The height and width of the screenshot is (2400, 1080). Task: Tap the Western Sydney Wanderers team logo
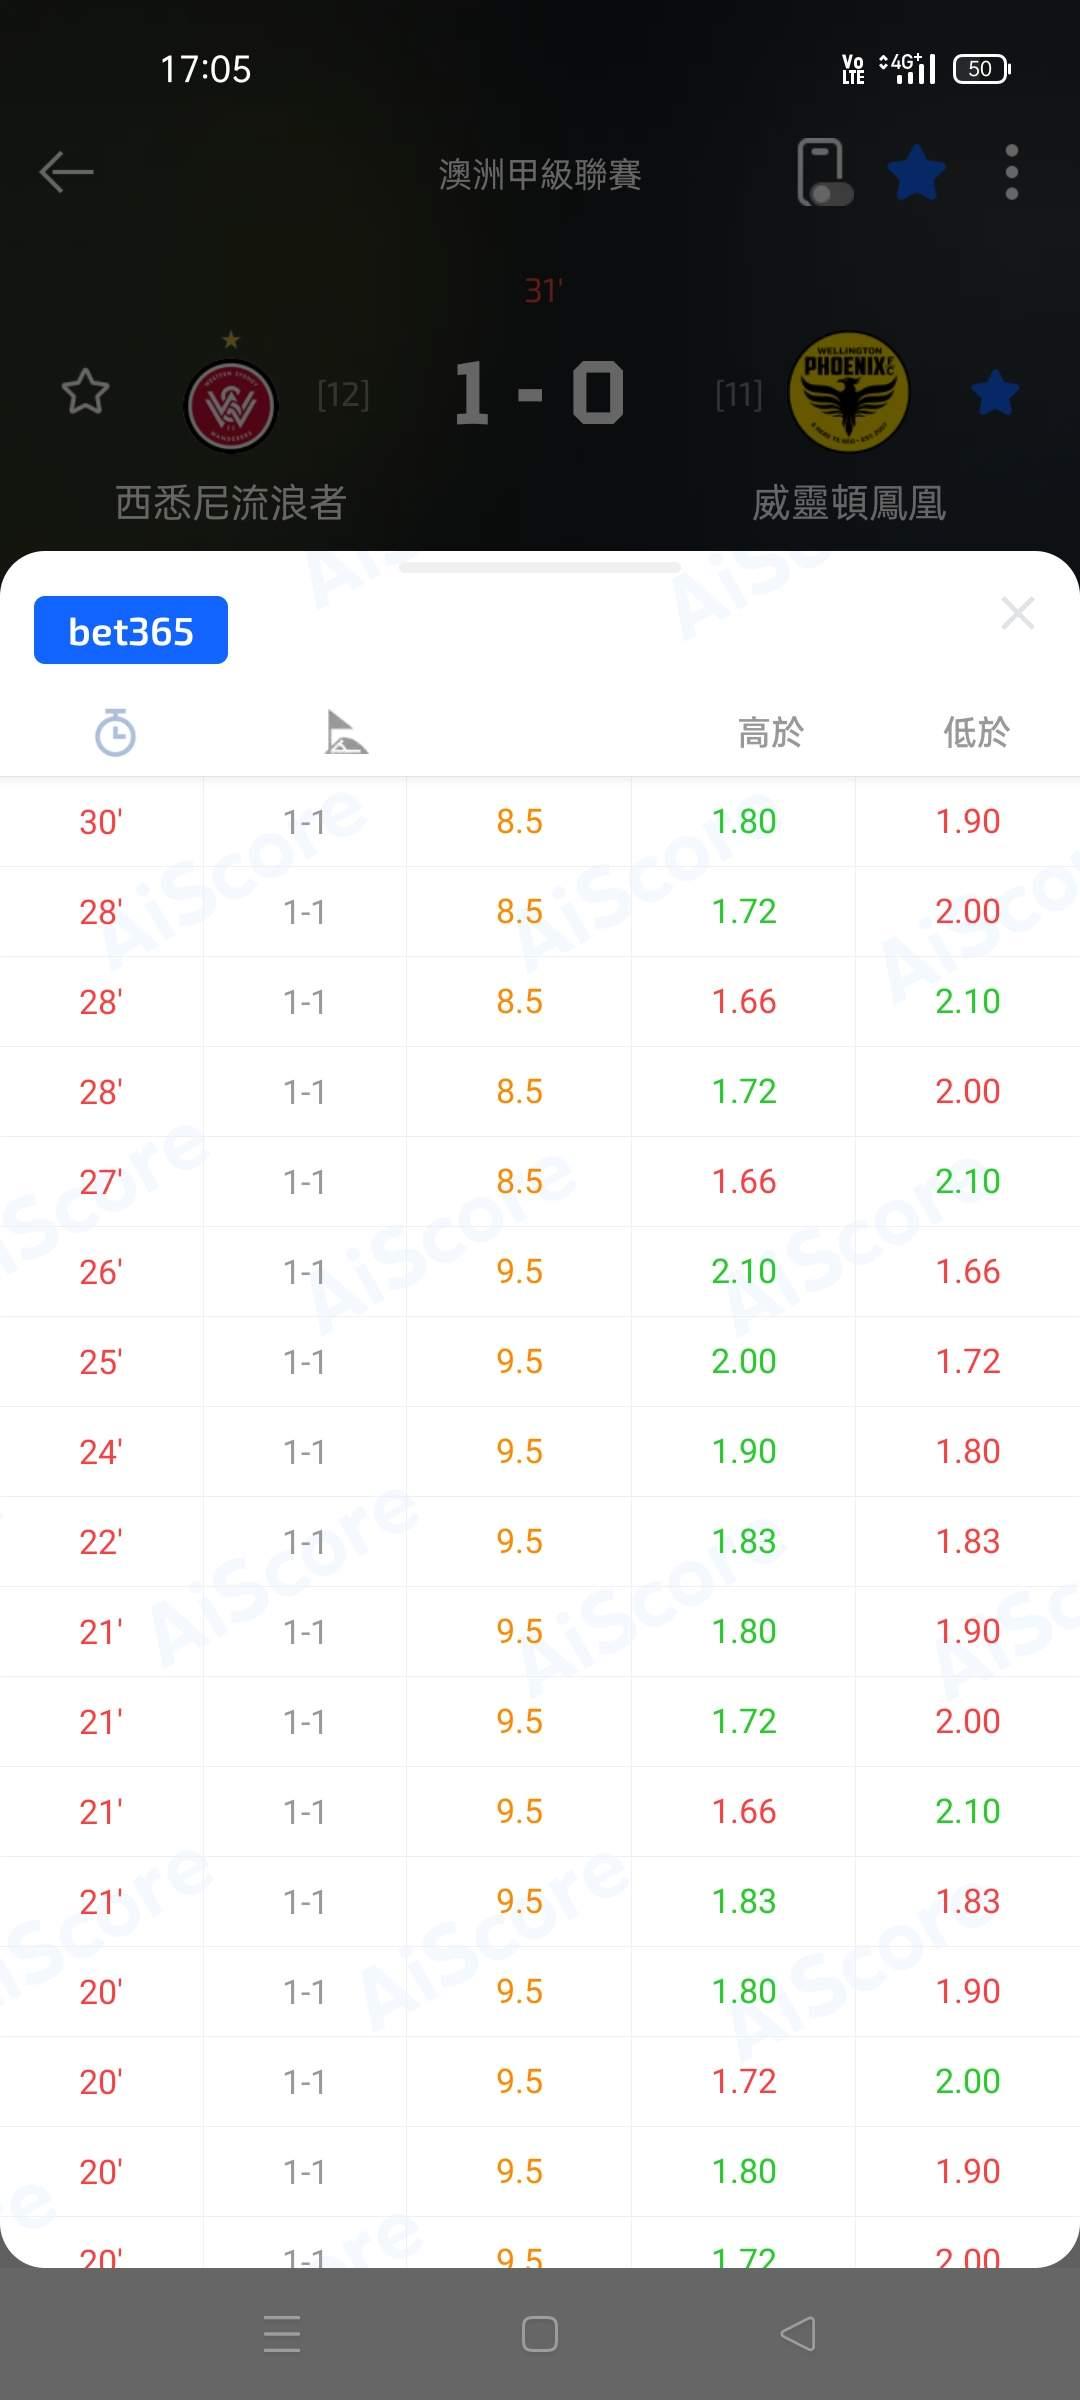tap(231, 406)
